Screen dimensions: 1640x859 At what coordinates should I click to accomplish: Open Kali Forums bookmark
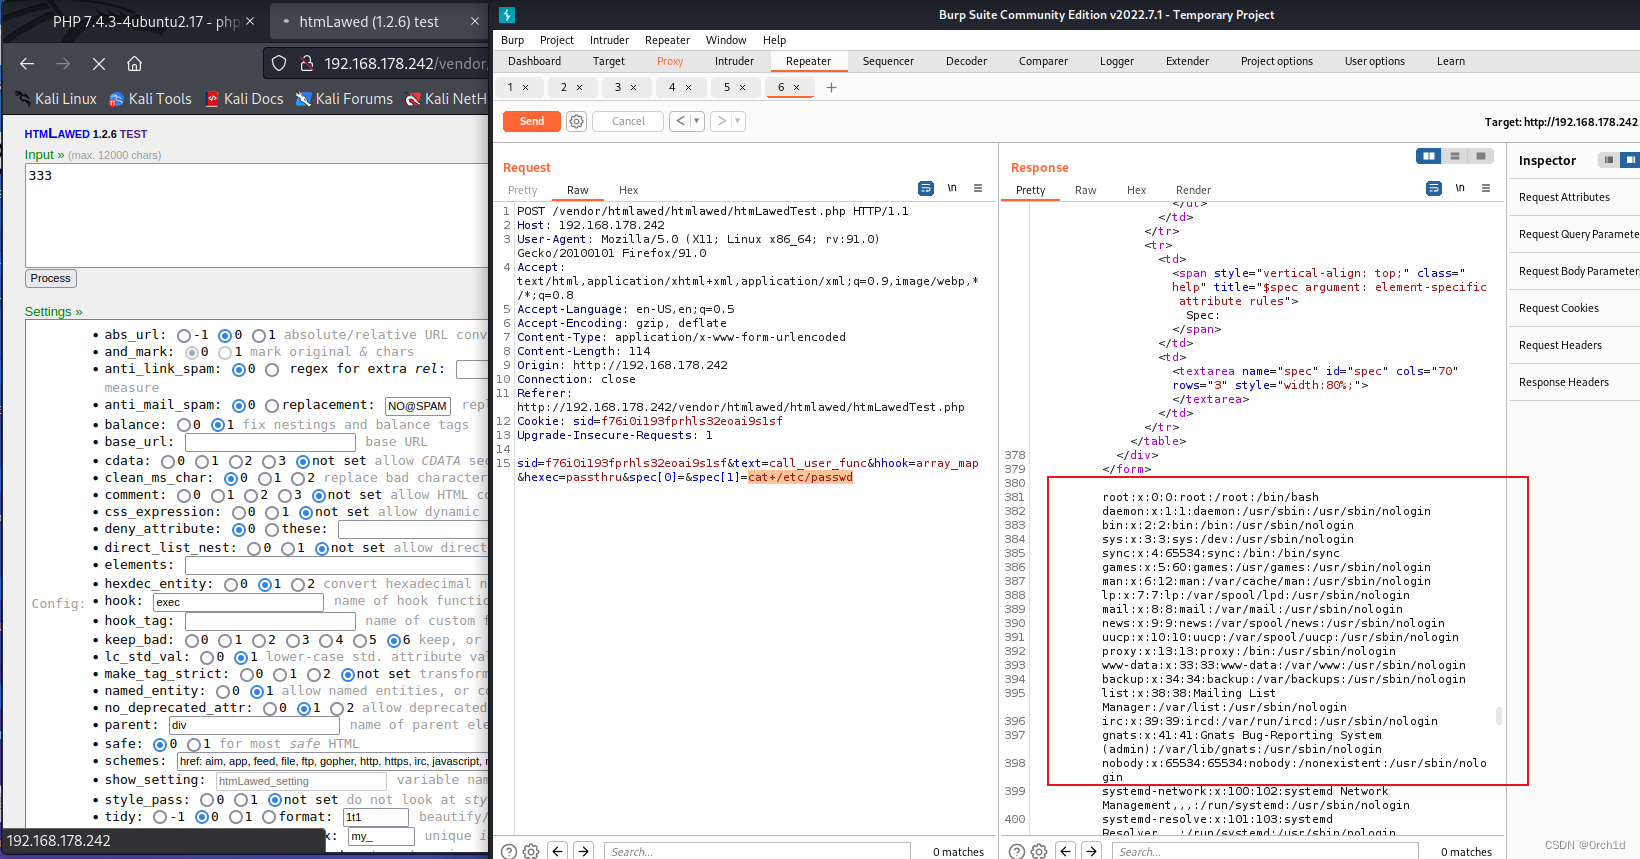pyautogui.click(x=344, y=99)
